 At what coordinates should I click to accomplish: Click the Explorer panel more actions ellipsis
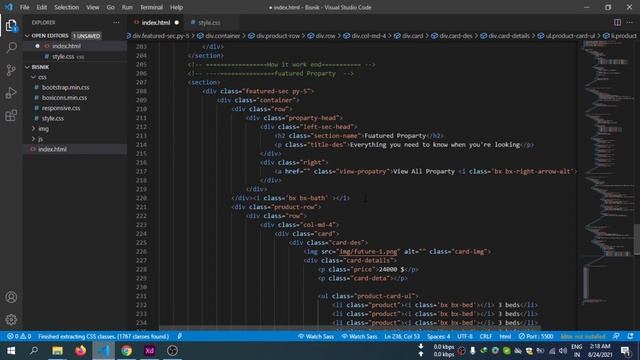point(116,22)
